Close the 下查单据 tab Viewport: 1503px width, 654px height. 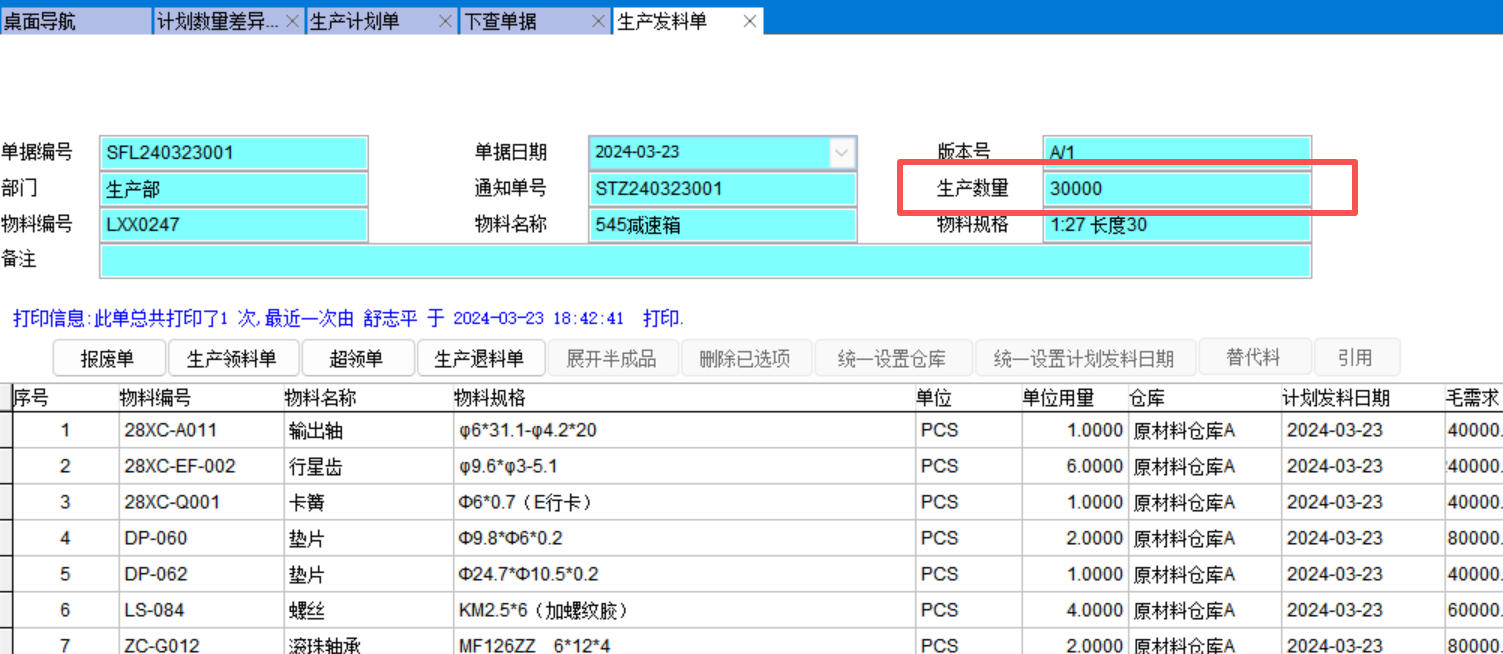pos(598,21)
